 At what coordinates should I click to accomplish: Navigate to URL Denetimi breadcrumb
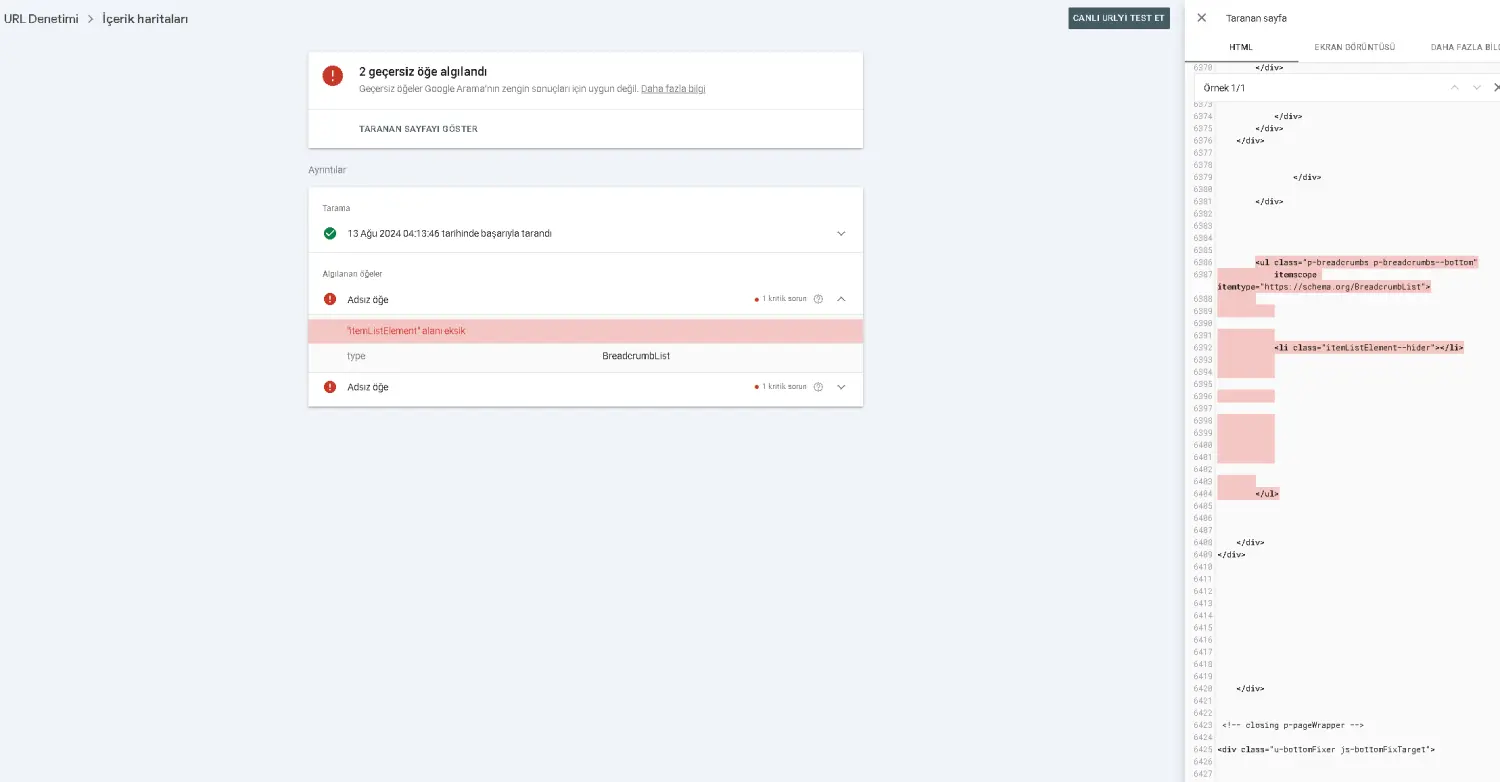(x=41, y=19)
